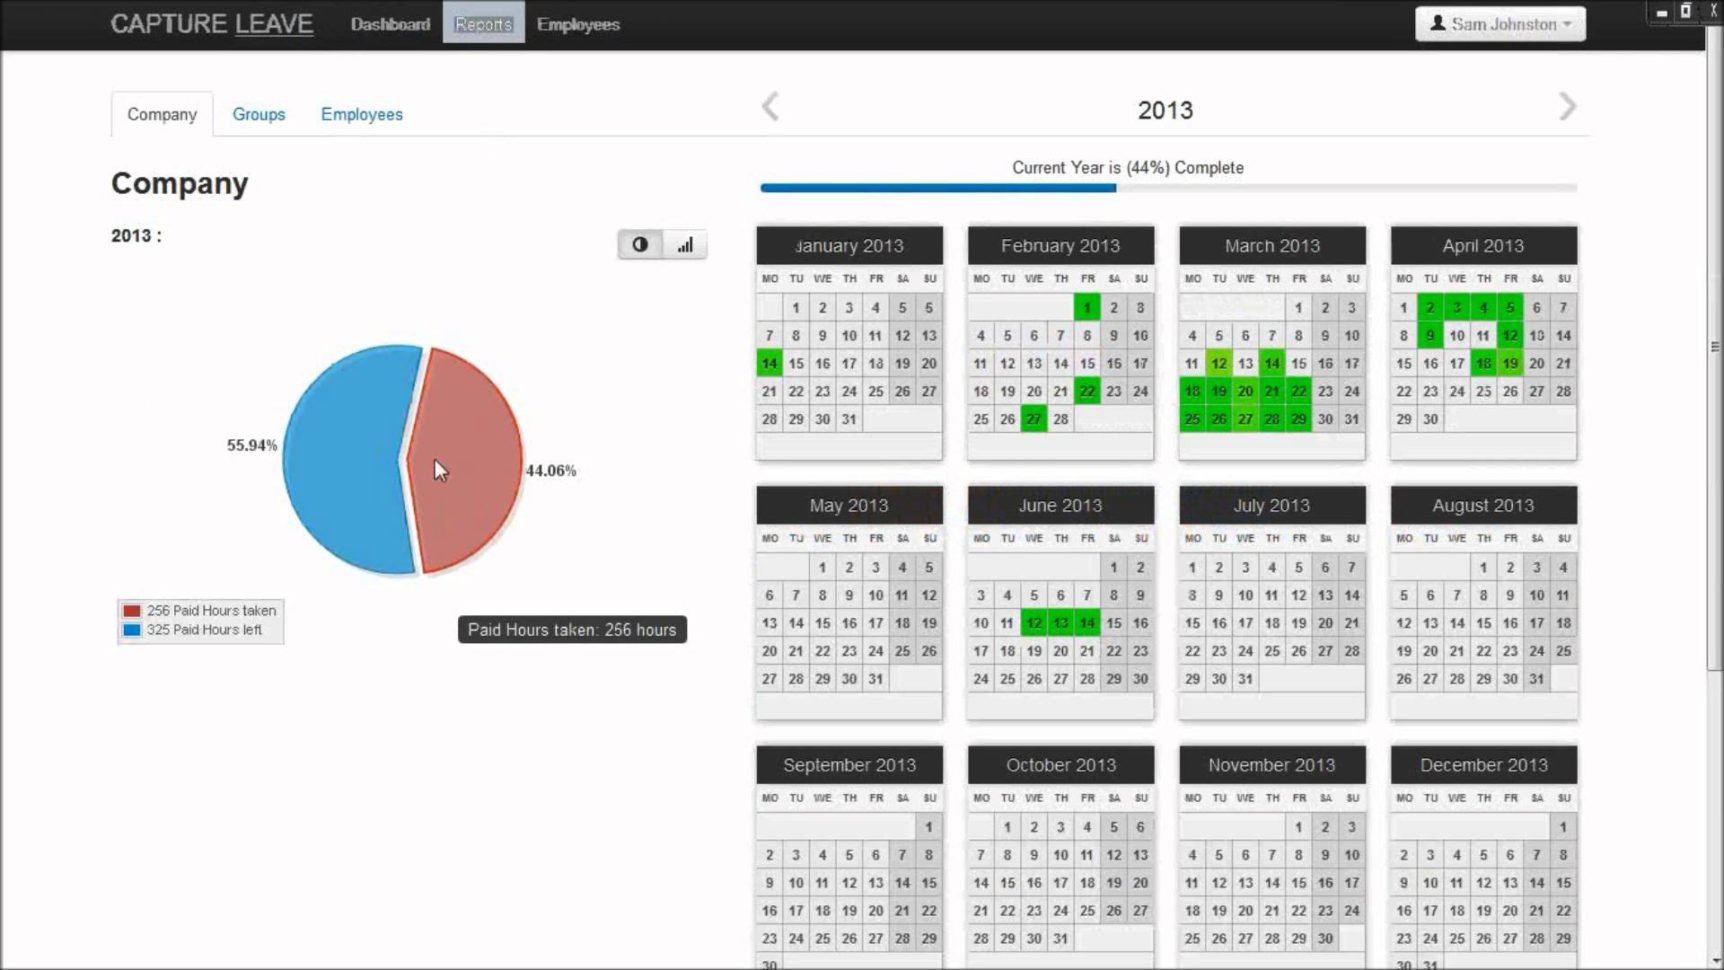Click February 1 green calendar cell
The image size is (1724, 970).
pos(1087,307)
